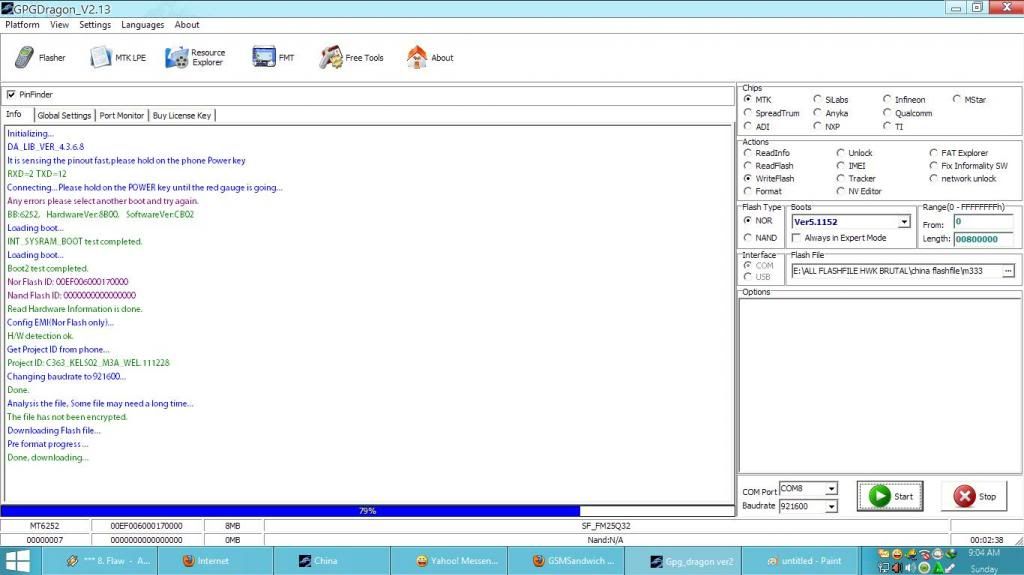Screen dimensions: 1024x575
Task: Open the Windows Start button
Action: [x=19, y=560]
